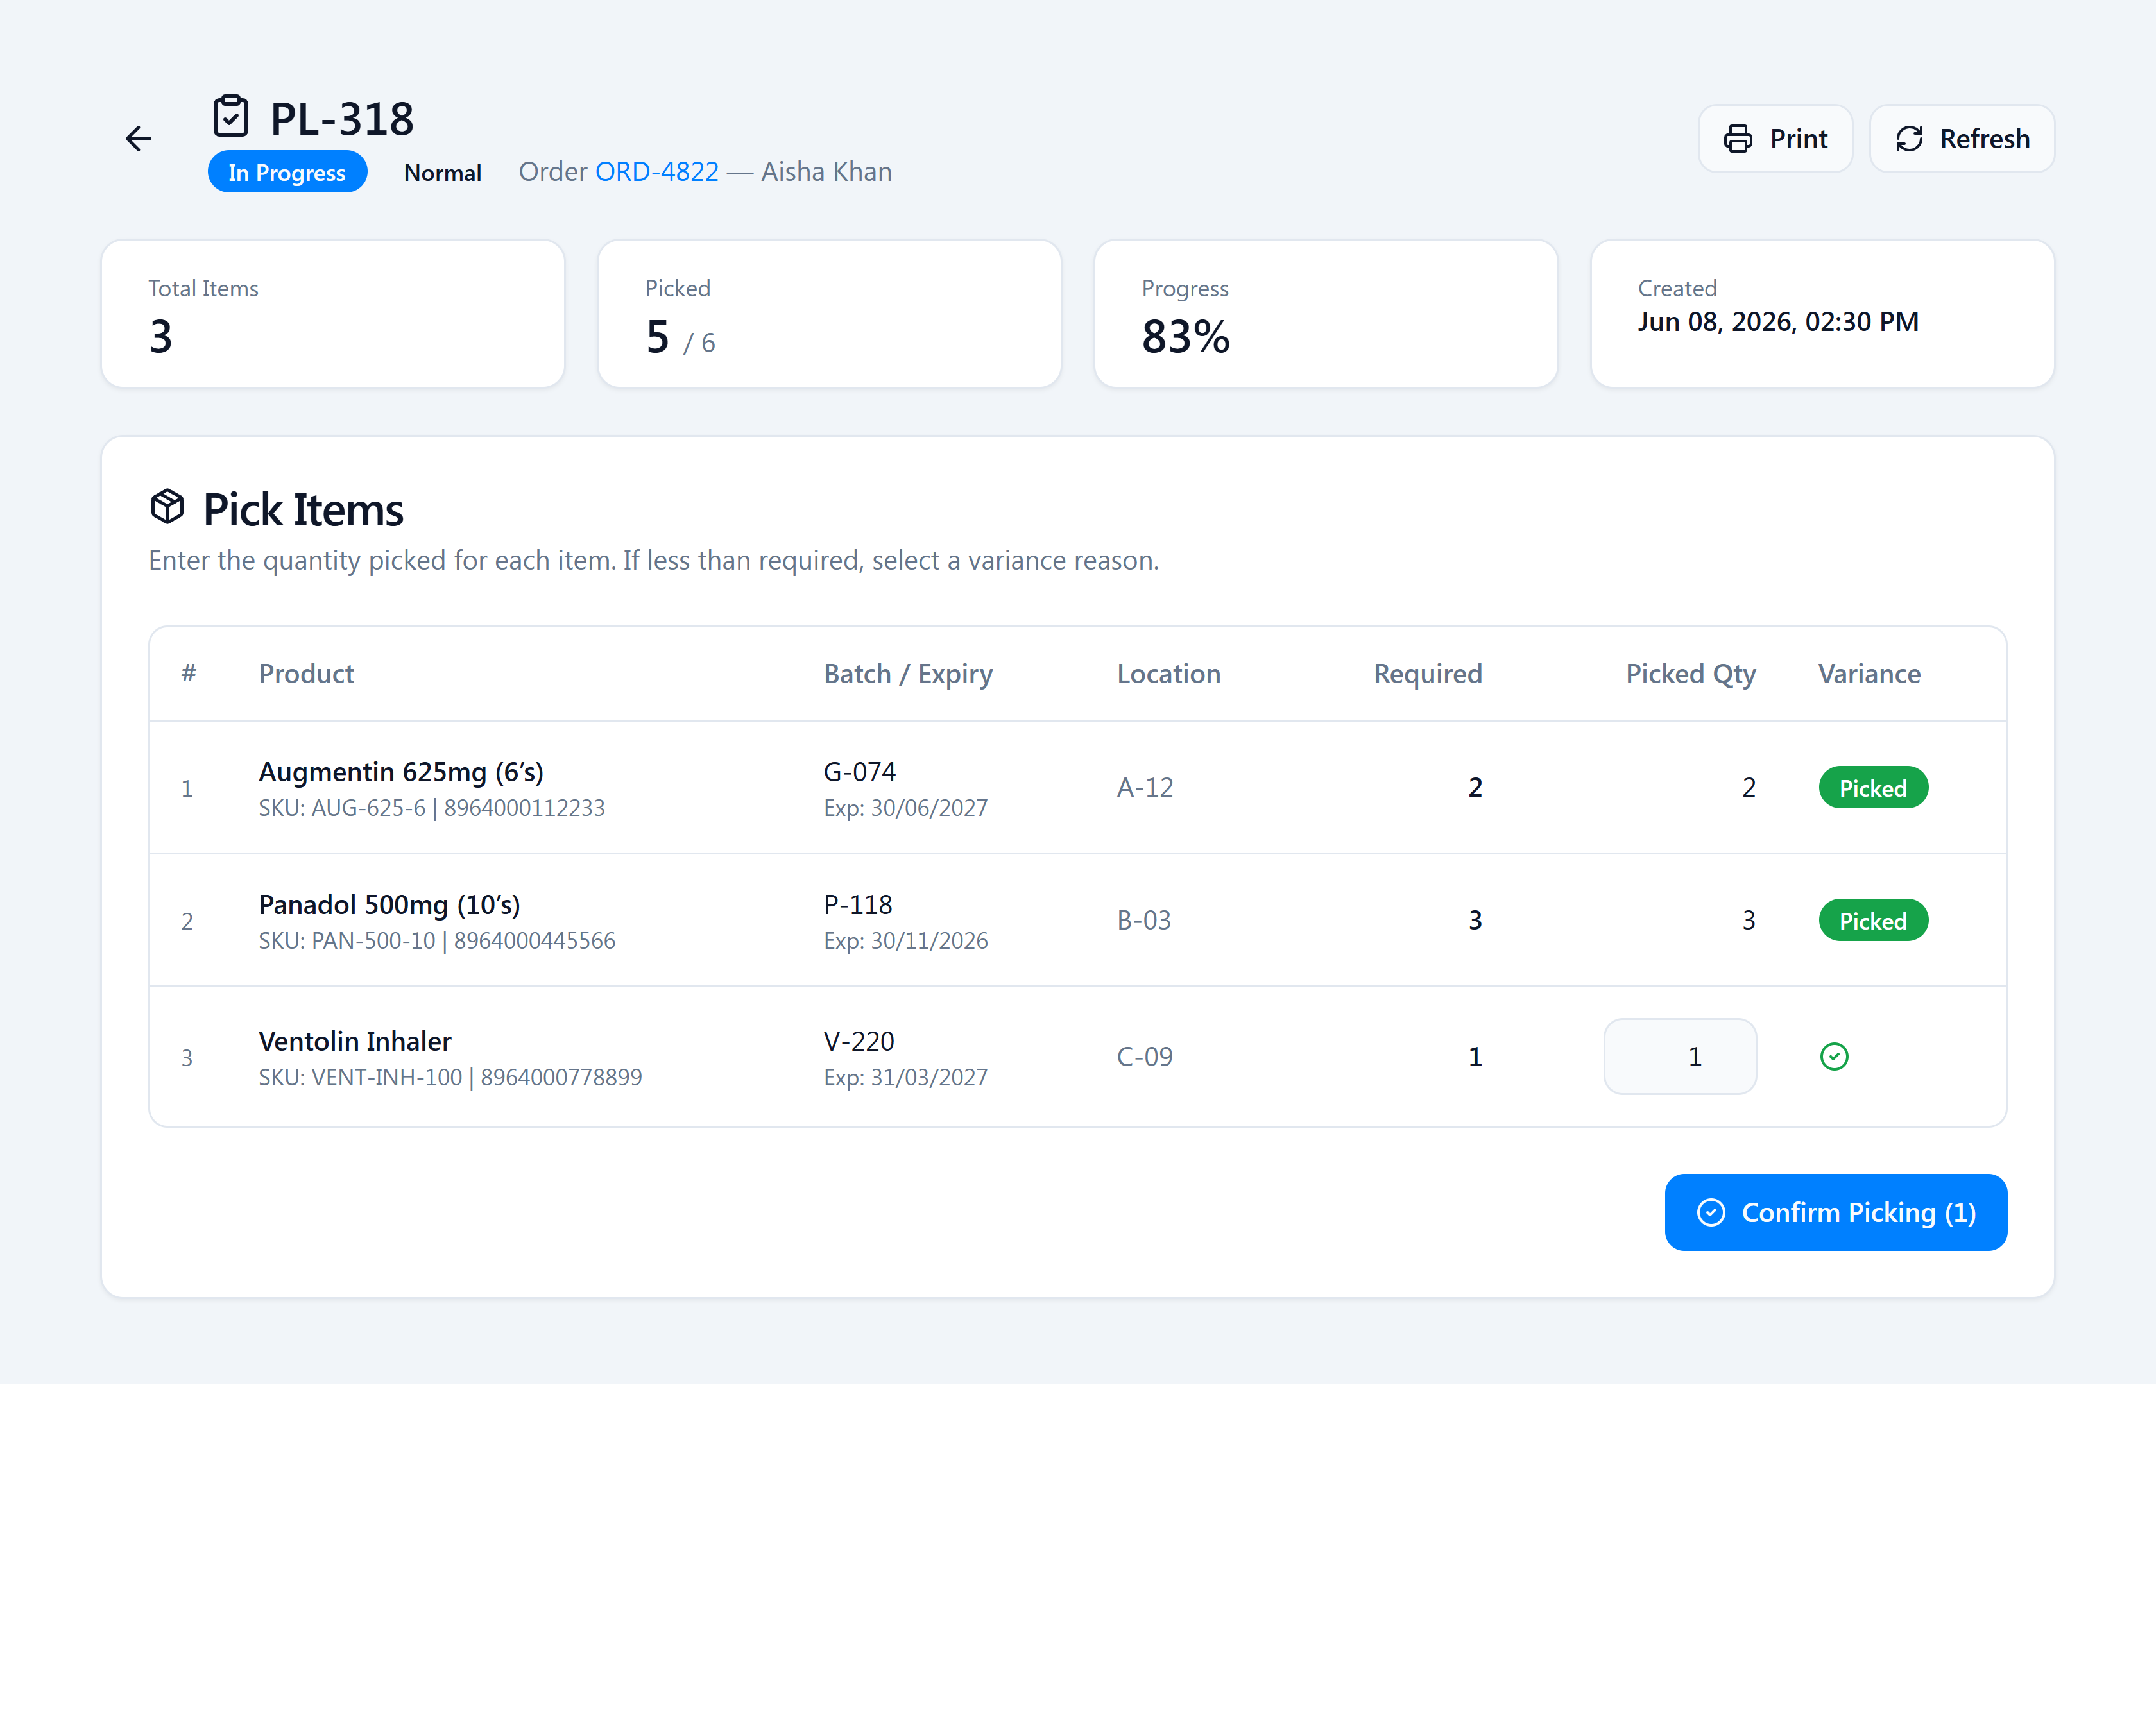Click the Created date Jun 08, 2026
The width and height of the screenshot is (2156, 1732).
pos(1777,322)
